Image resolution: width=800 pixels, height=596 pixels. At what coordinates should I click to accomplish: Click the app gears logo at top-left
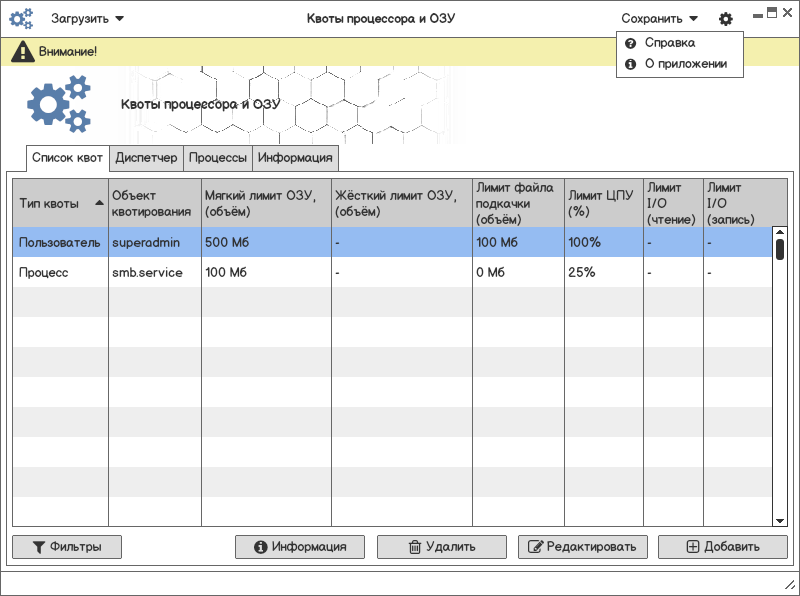point(22,19)
